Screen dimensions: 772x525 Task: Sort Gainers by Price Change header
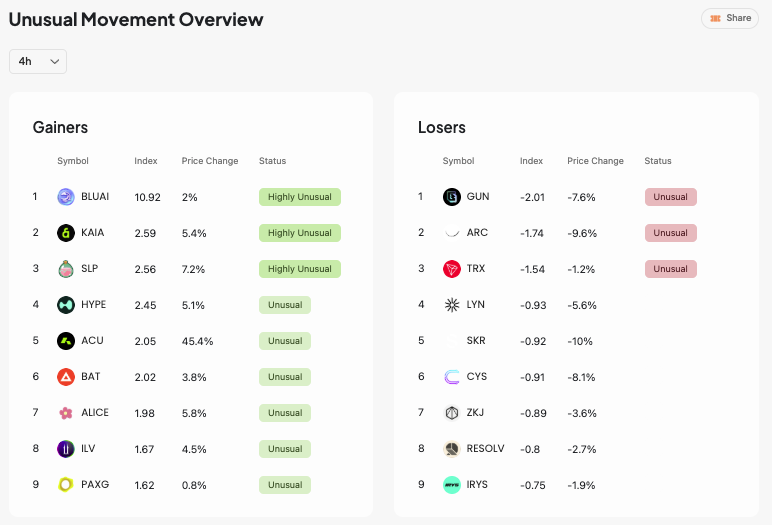tap(210, 161)
